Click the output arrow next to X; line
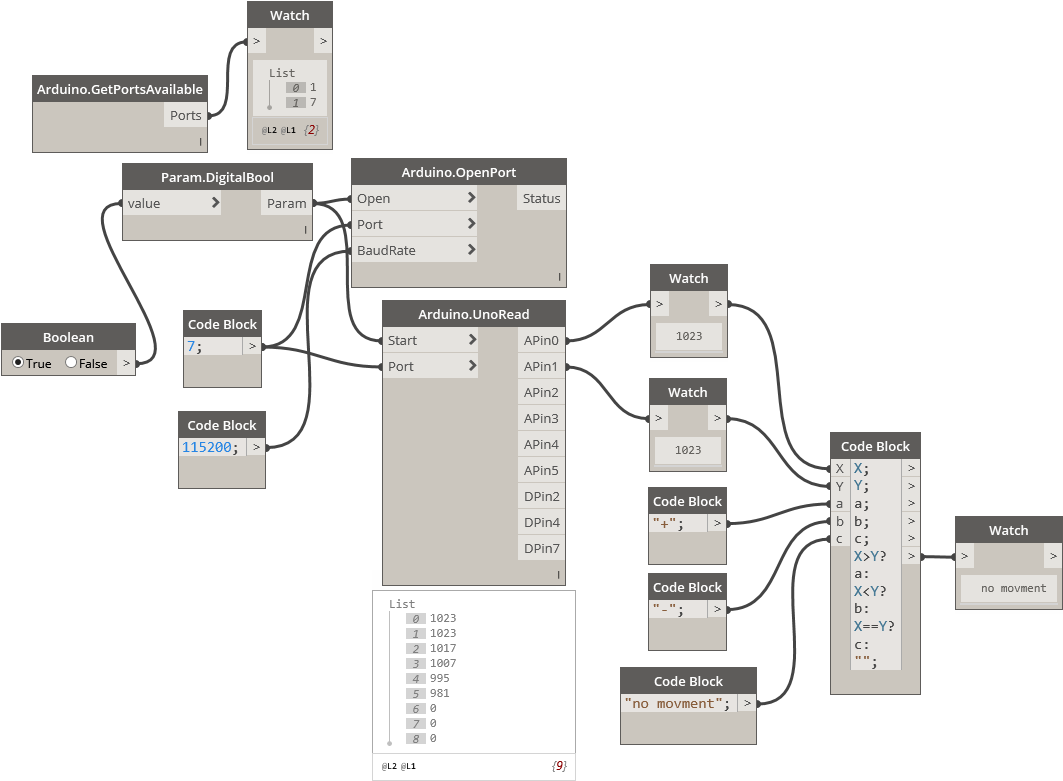Viewport: 1063px width, 781px height. (911, 468)
